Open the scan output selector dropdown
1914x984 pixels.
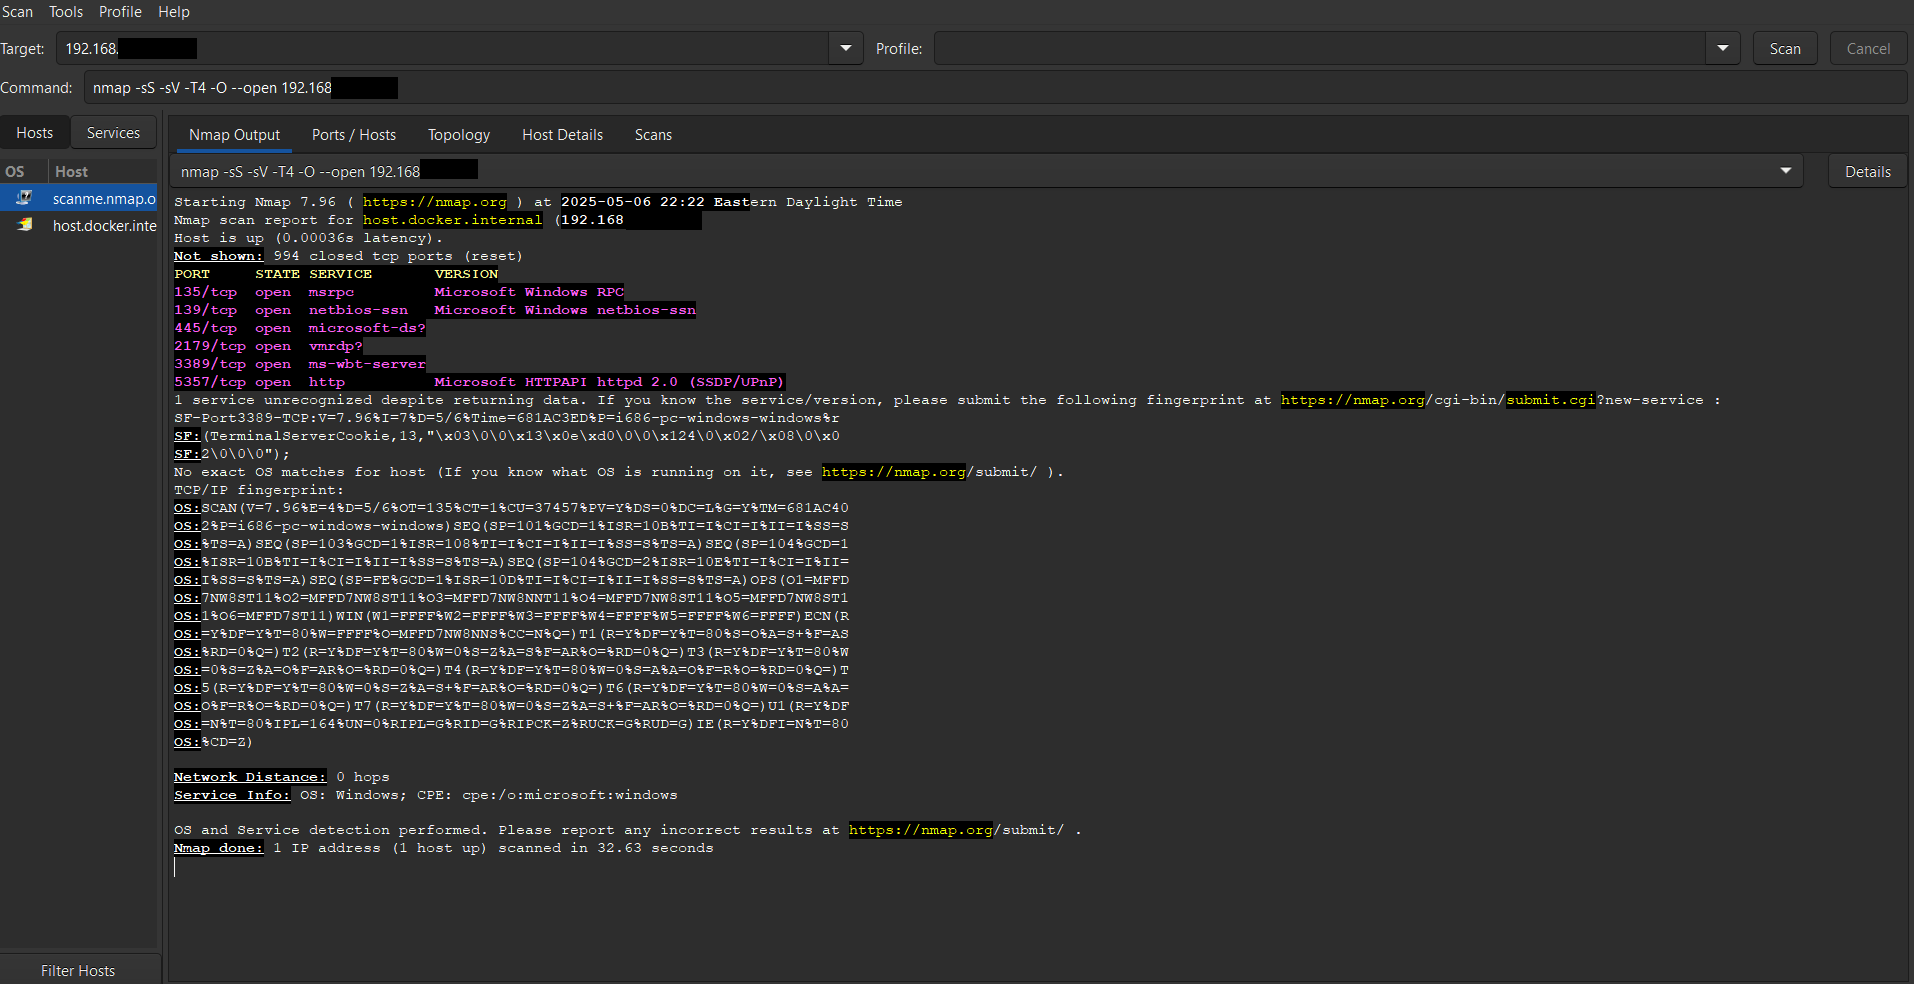pyautogui.click(x=1785, y=171)
